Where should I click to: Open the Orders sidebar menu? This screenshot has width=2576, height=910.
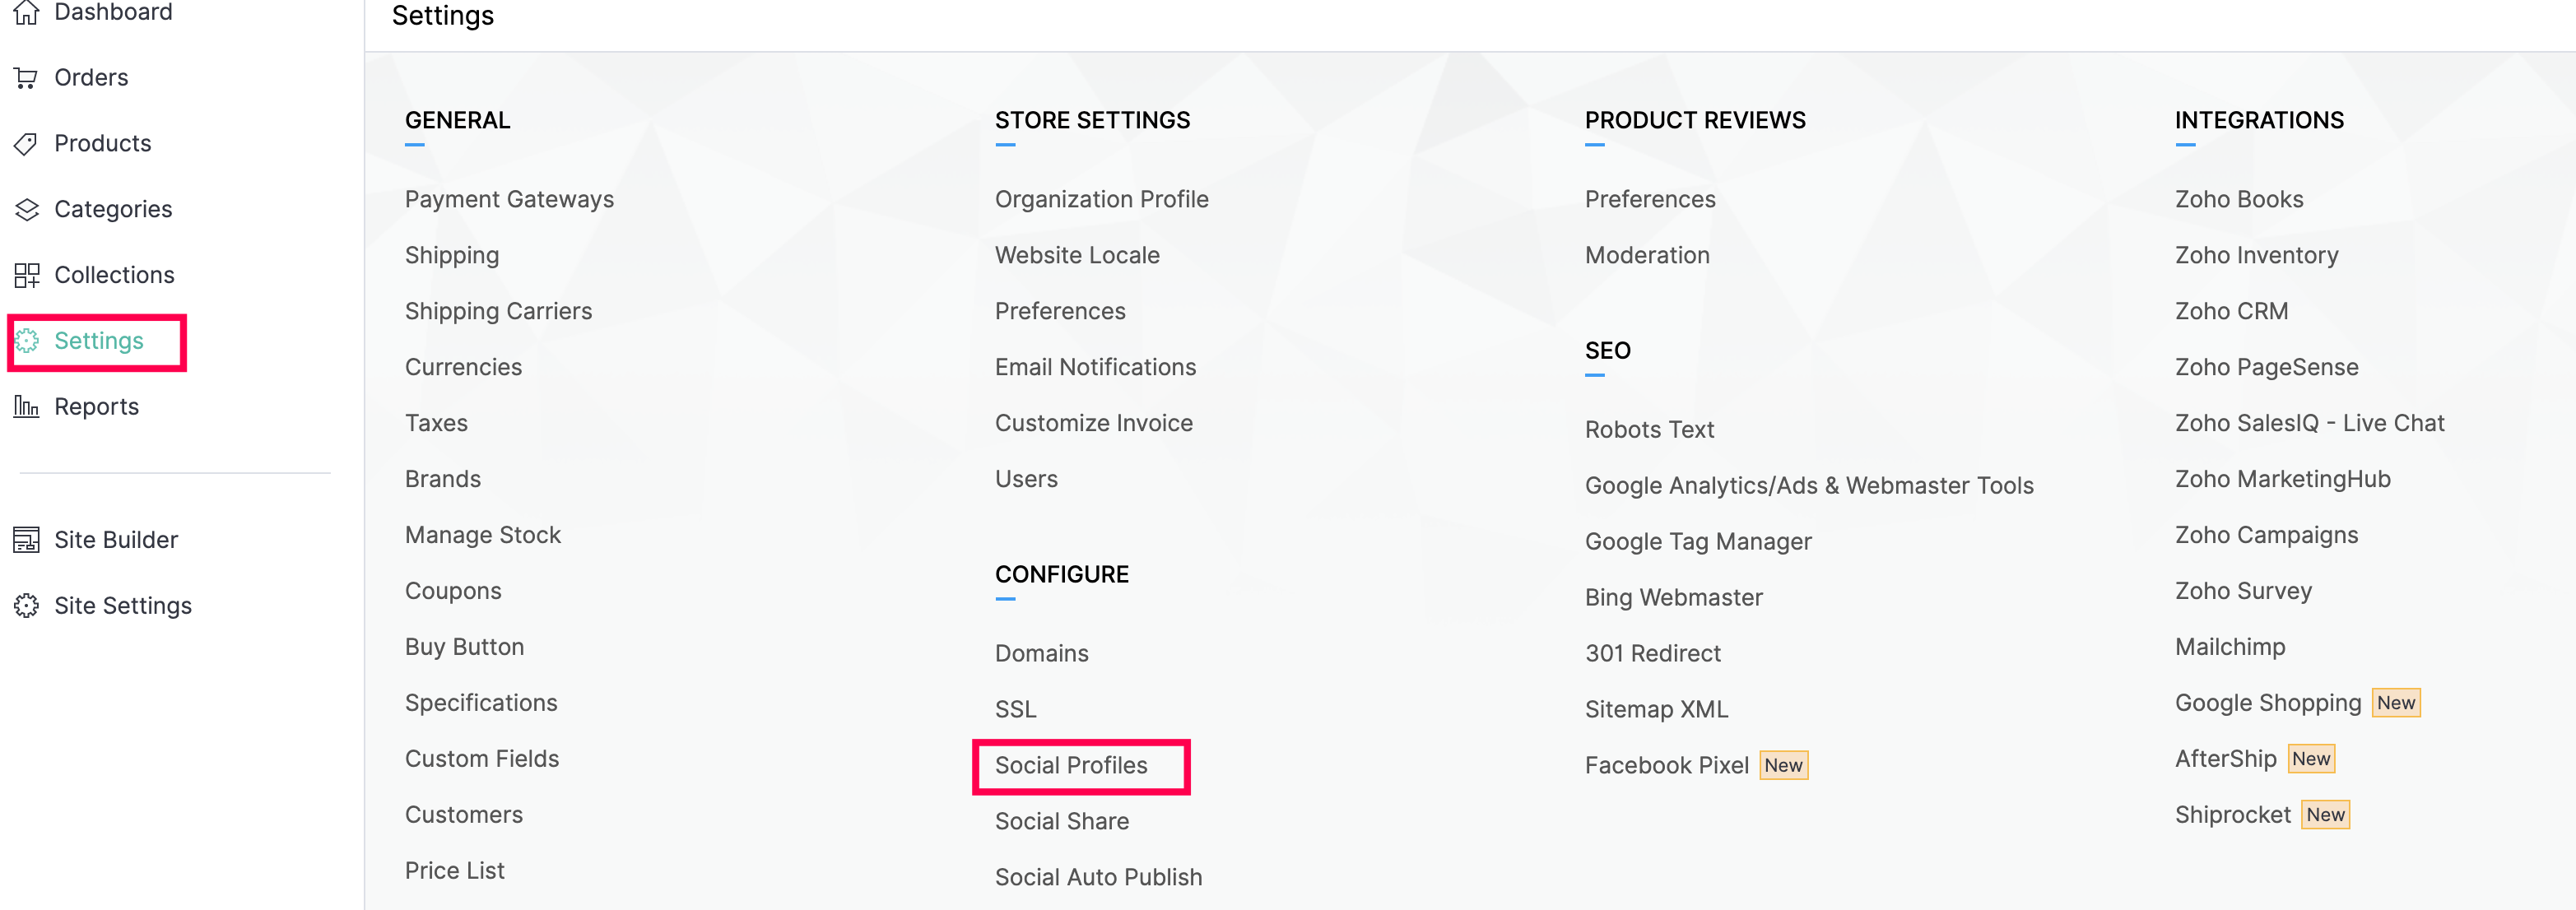pos(91,78)
